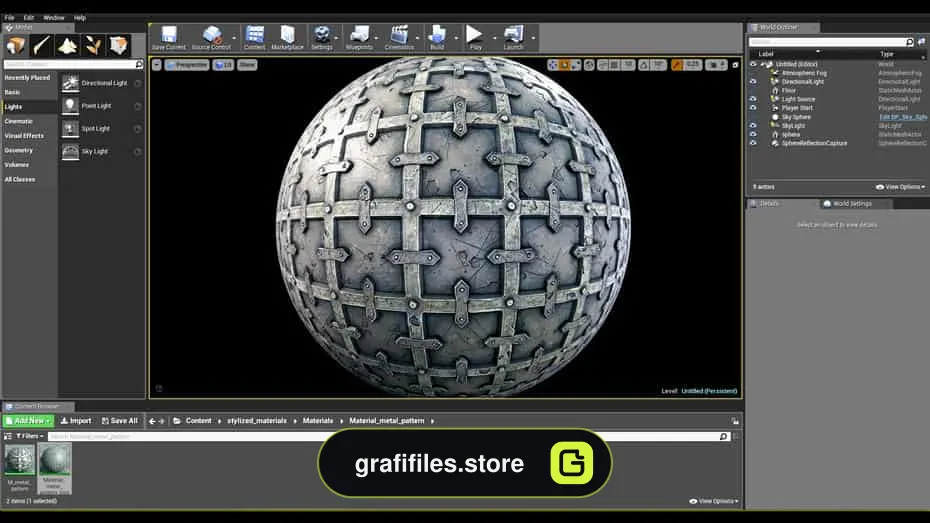
Task: Open the File menu
Action: coord(9,18)
